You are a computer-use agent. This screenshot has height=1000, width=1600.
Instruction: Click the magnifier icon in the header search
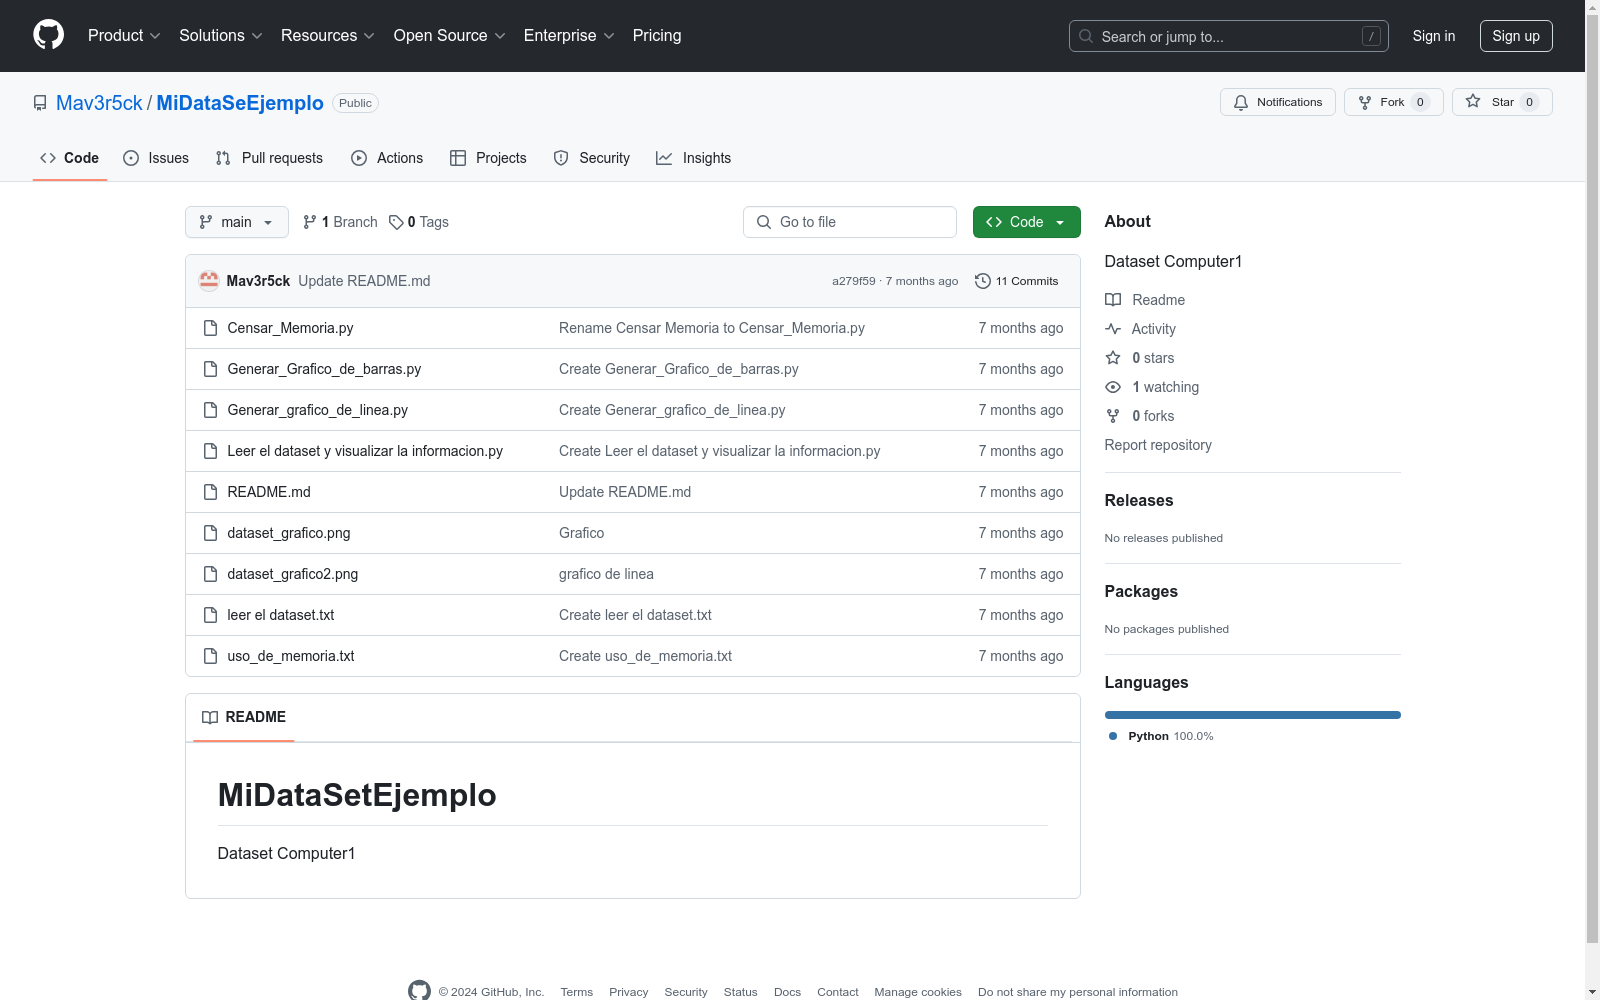(1086, 36)
